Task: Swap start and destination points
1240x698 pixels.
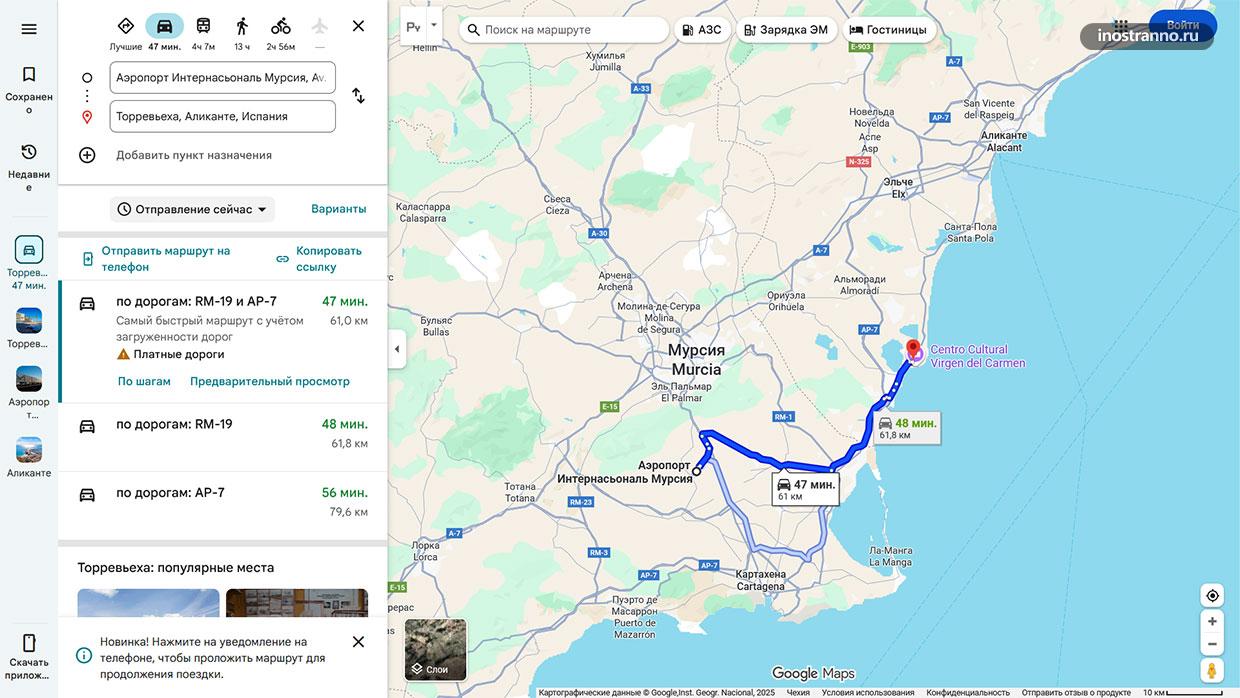Action: [x=358, y=96]
